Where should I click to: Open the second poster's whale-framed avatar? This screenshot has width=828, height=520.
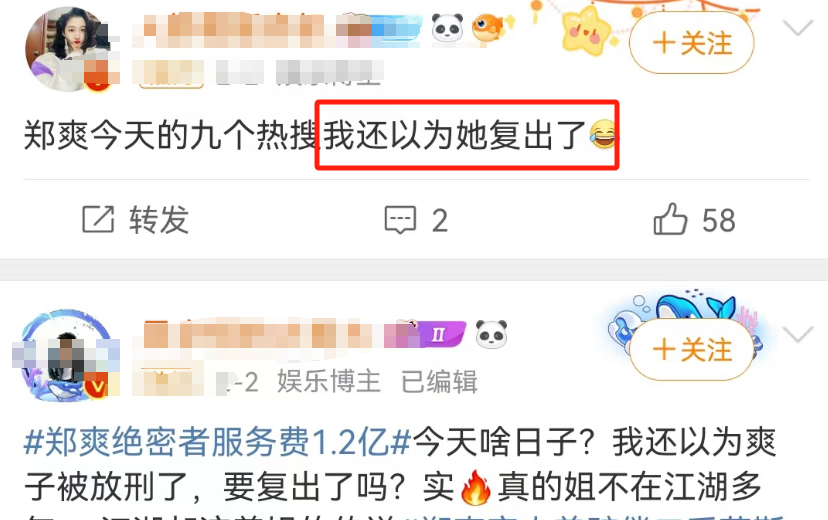coord(65,356)
